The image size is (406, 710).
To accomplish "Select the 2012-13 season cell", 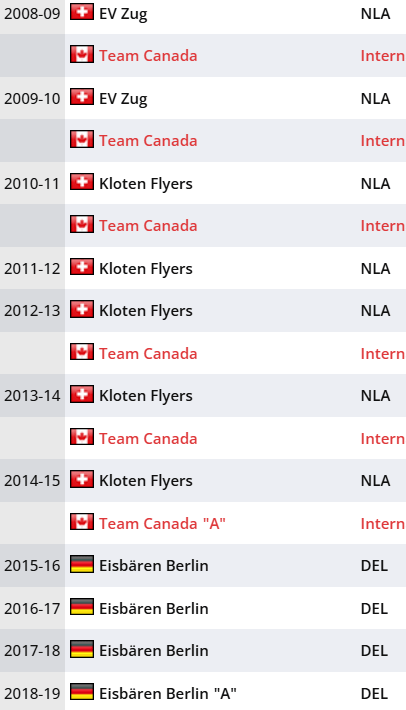I will 32,311.
